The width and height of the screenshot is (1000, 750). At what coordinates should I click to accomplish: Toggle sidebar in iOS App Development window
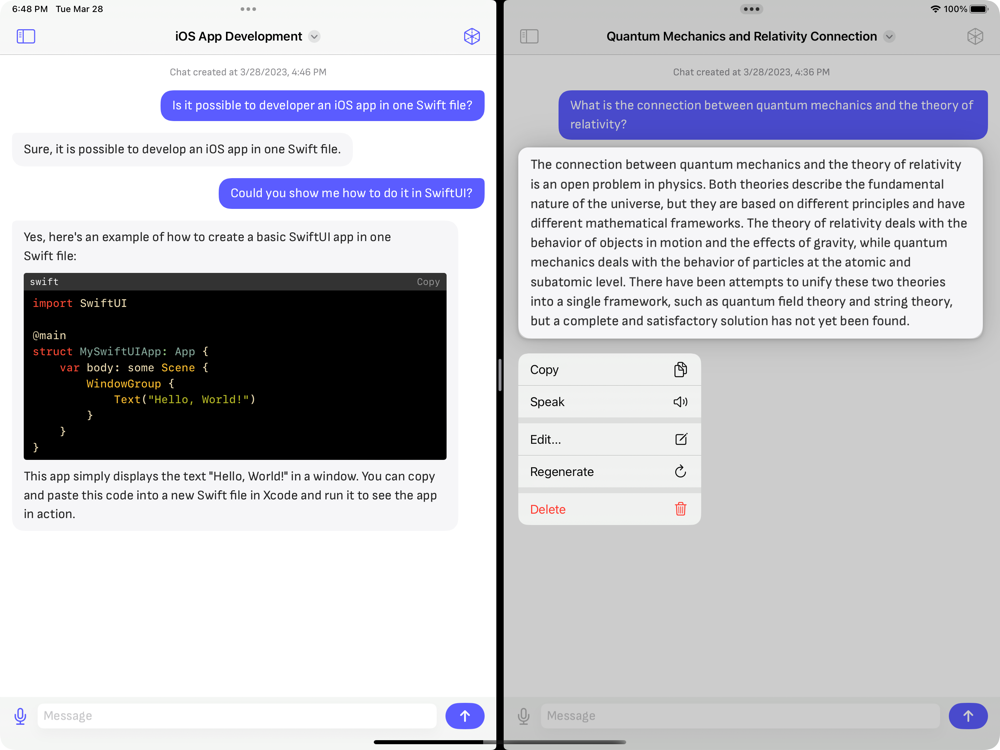[x=26, y=36]
